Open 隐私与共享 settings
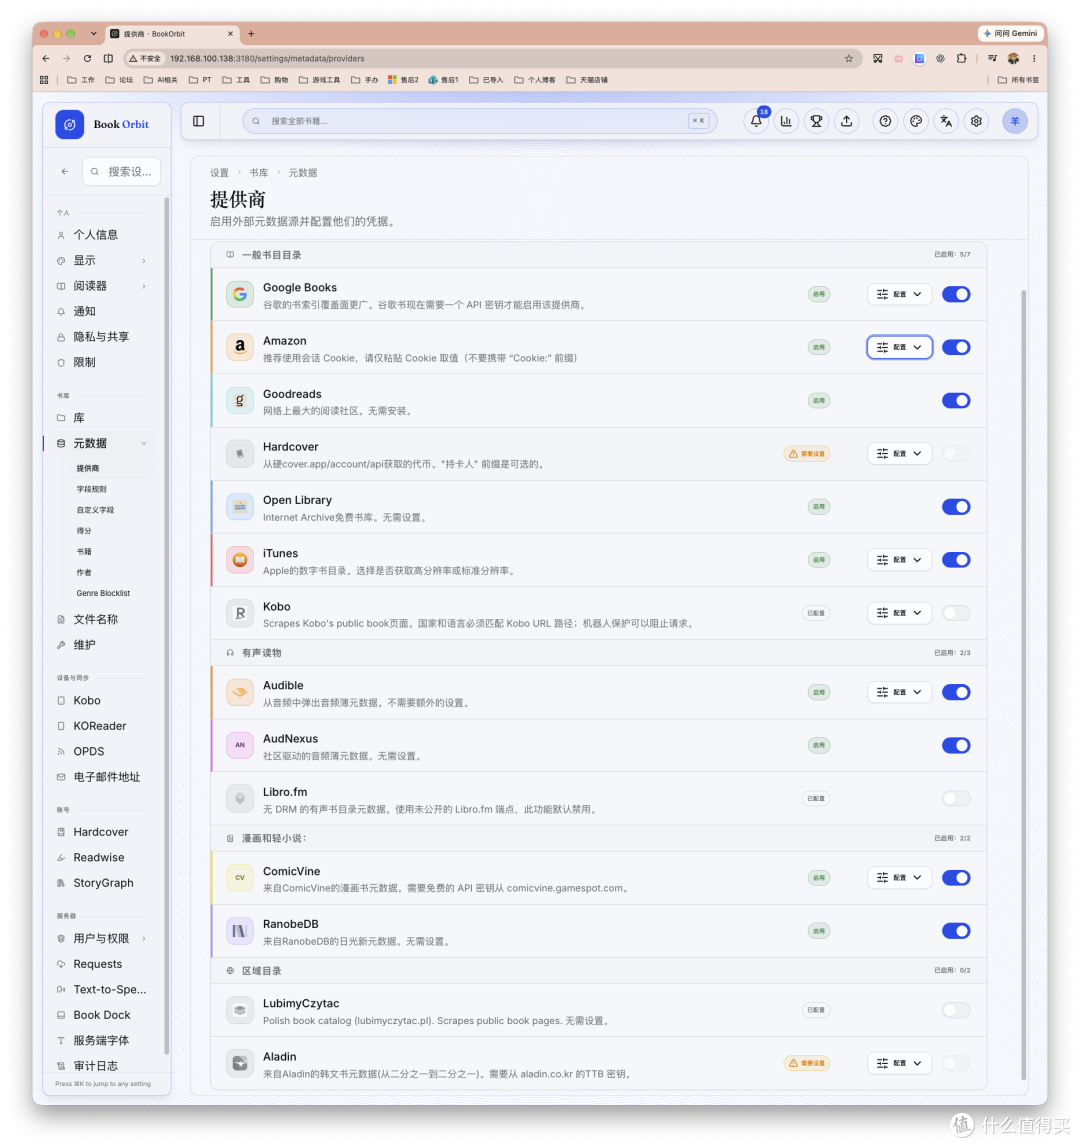1080x1148 pixels. click(103, 337)
